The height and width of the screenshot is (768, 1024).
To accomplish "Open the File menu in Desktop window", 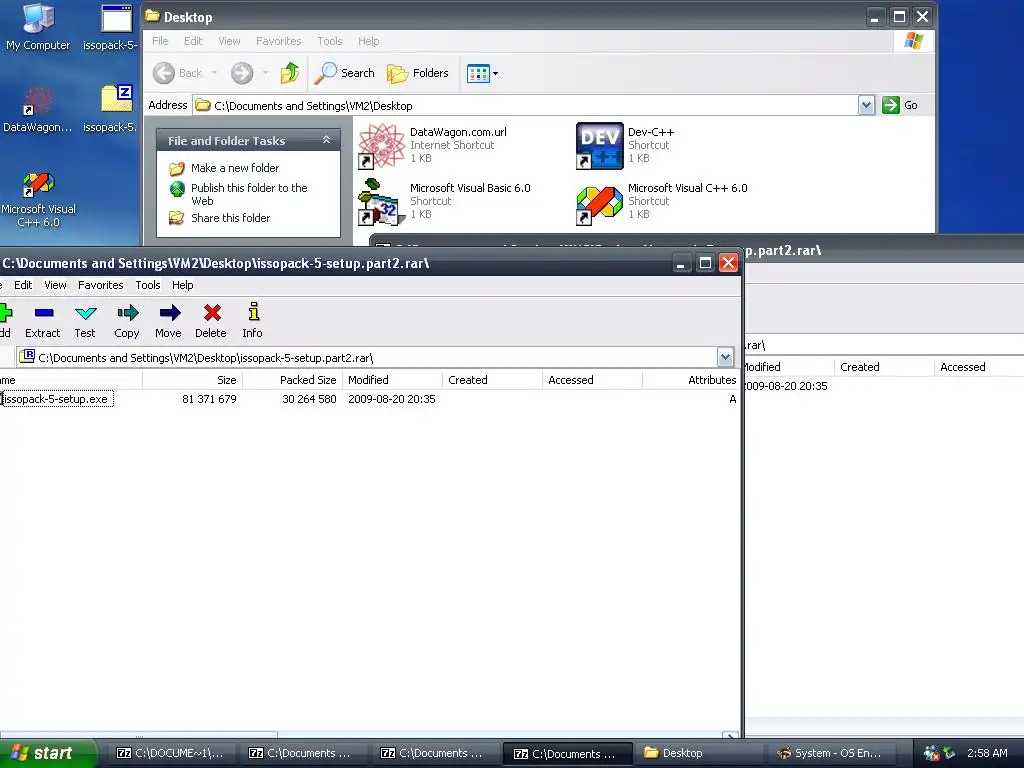I will click(x=160, y=41).
